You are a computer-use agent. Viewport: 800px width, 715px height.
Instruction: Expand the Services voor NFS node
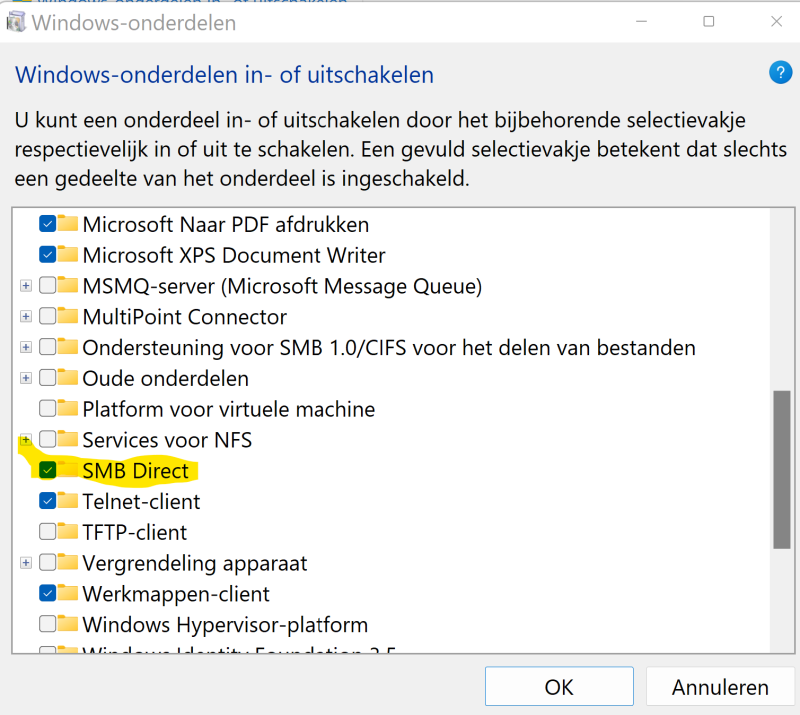(x=26, y=440)
